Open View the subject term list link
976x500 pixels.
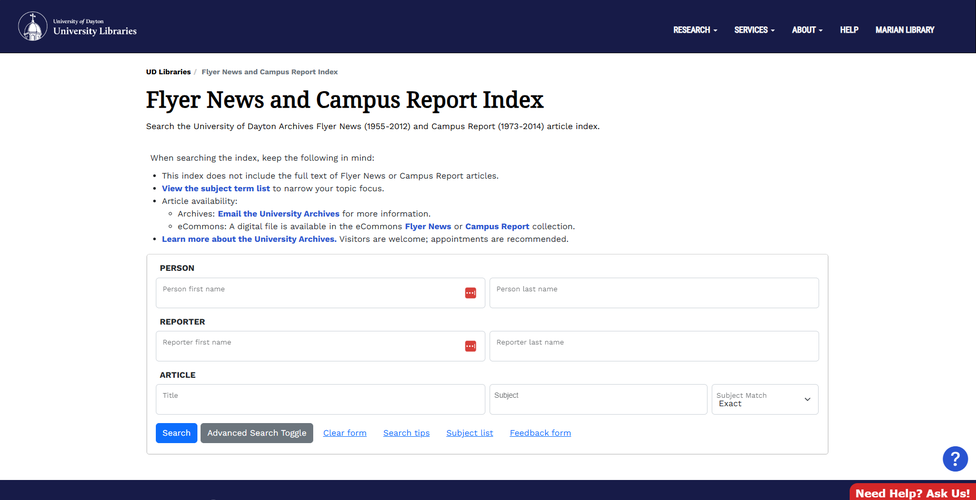click(216, 188)
